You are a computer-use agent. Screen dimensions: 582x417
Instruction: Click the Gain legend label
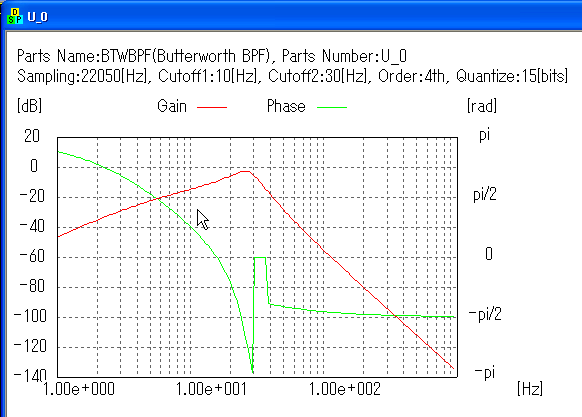click(x=172, y=106)
